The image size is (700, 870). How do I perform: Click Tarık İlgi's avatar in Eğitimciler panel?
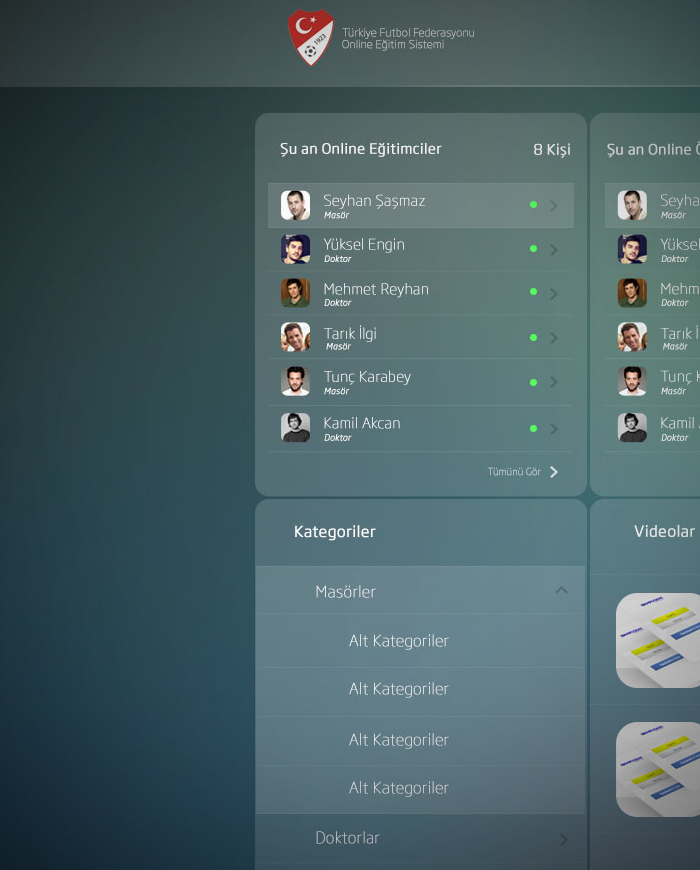coord(295,337)
